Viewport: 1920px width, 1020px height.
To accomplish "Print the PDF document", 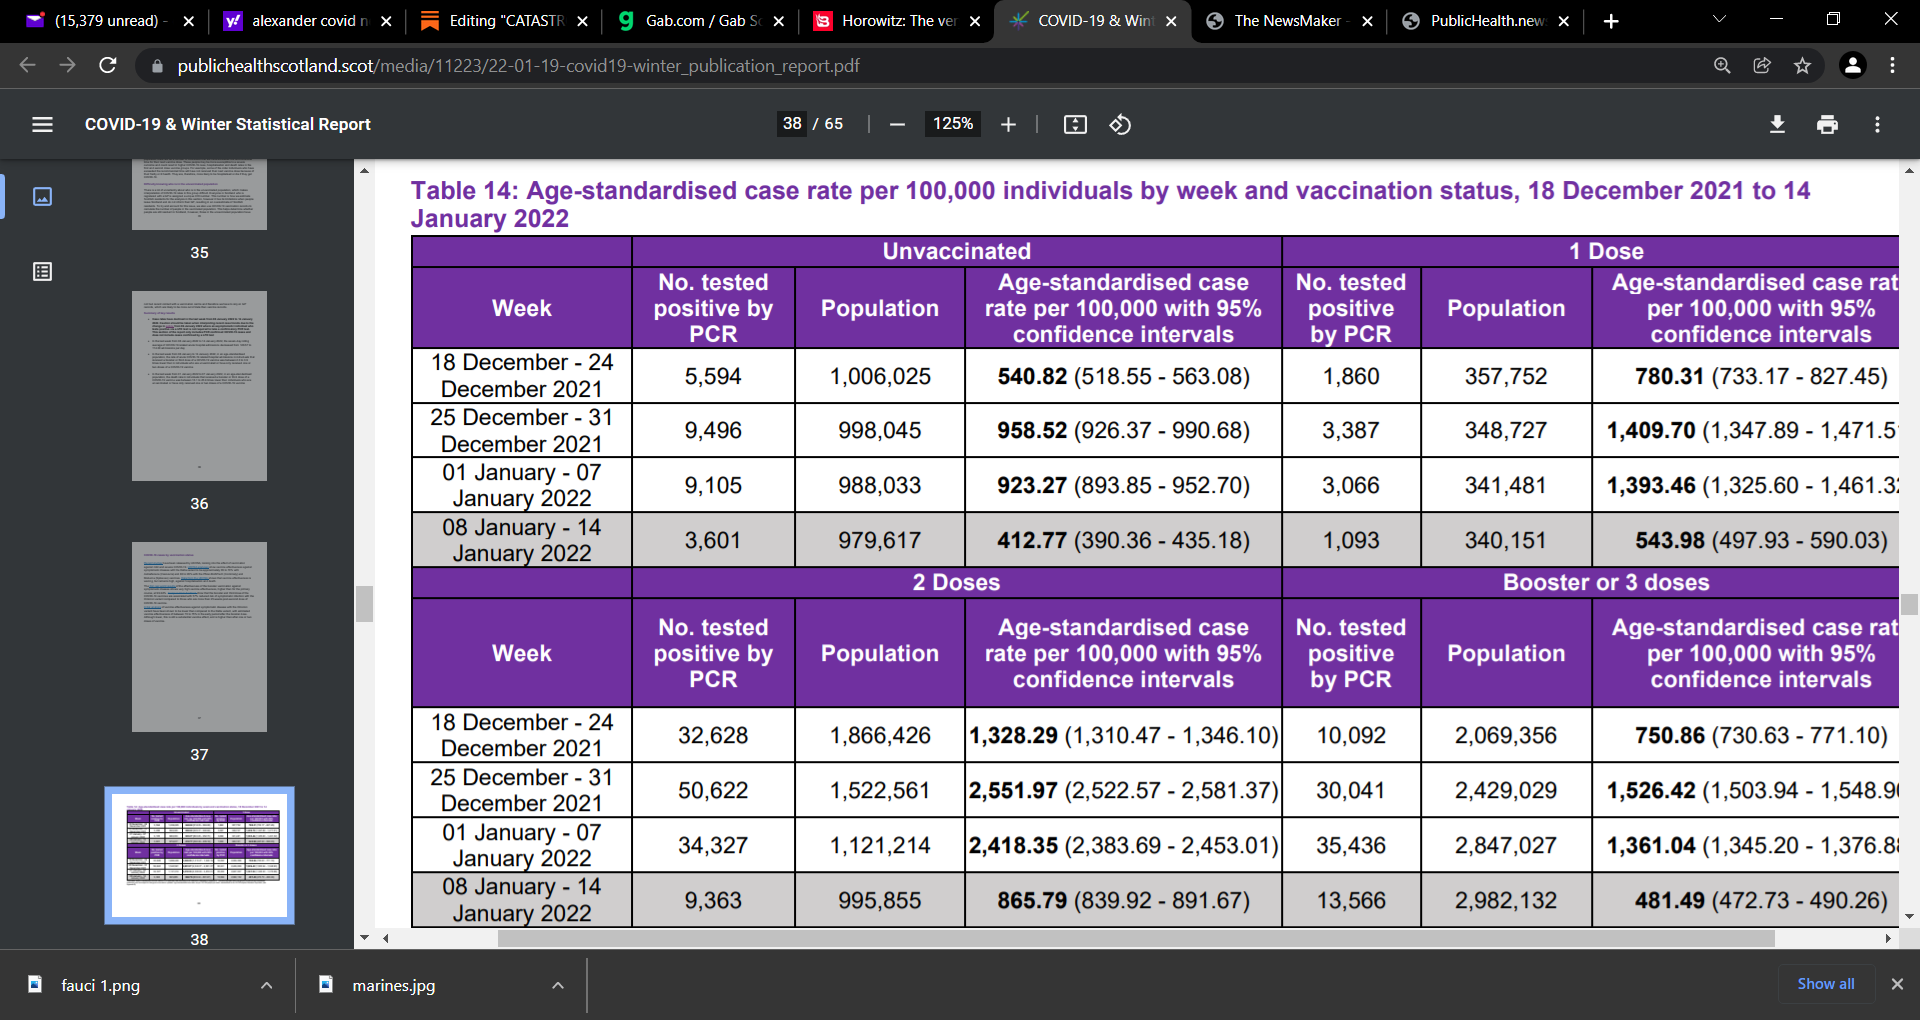I will pos(1827,124).
